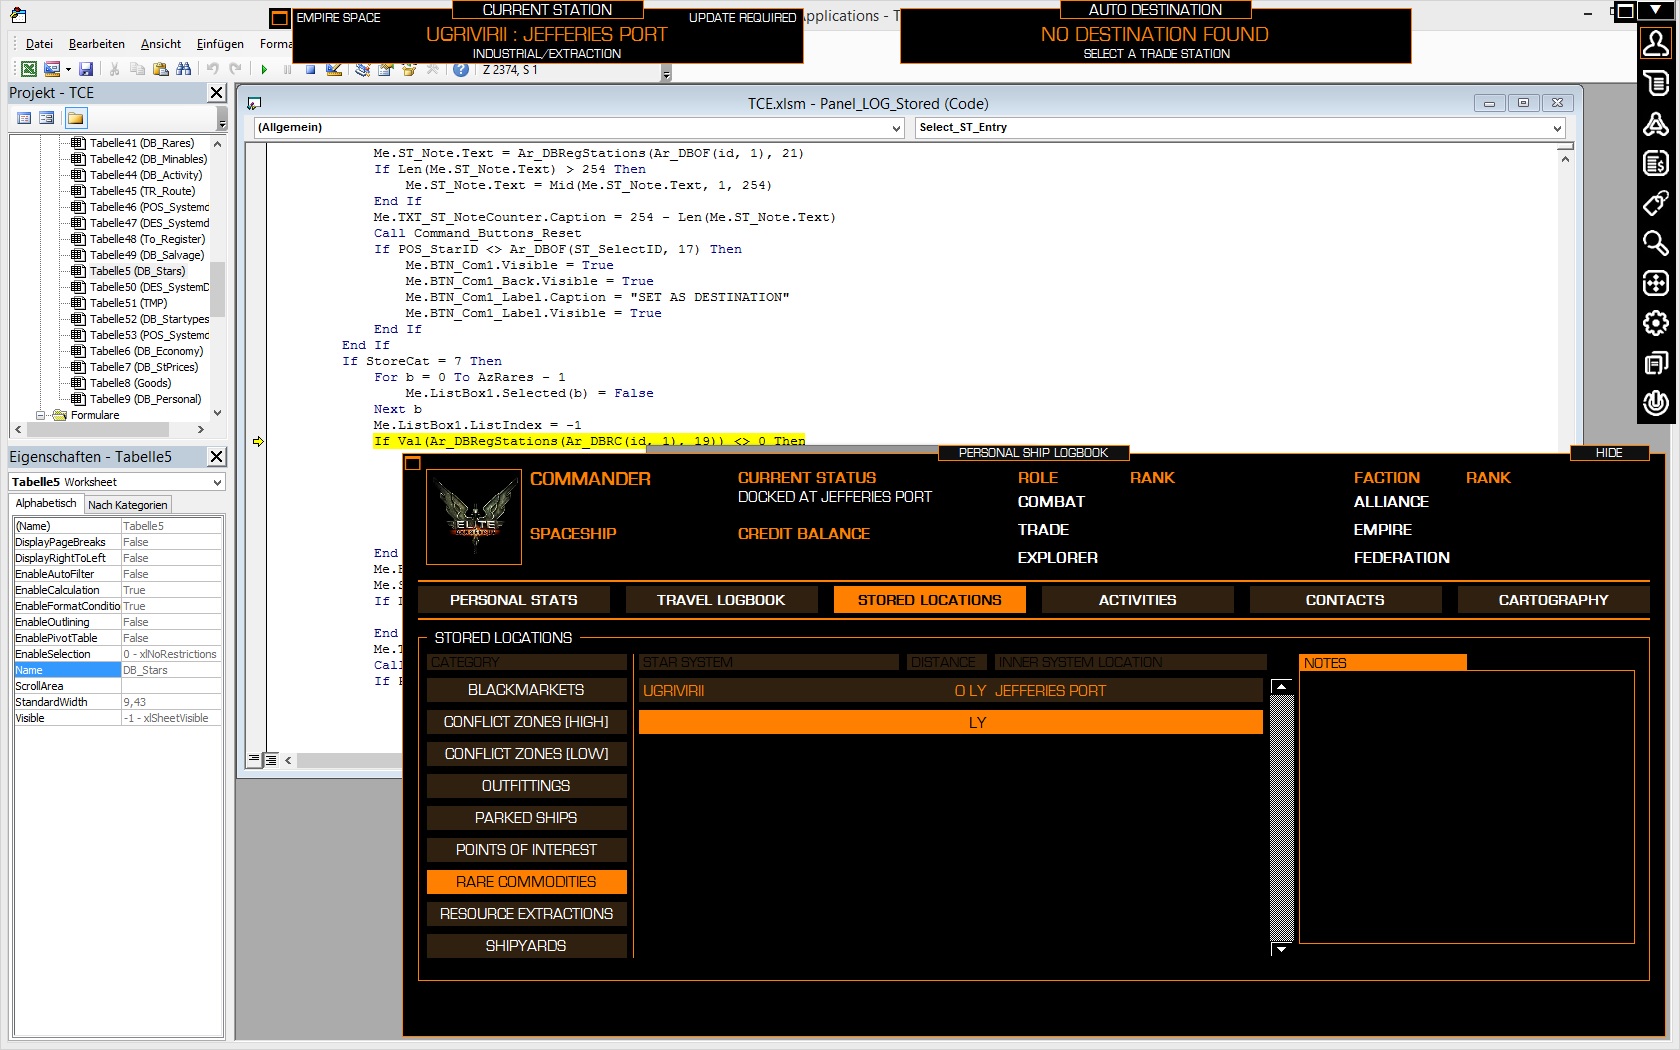Open the Datei menu
1680x1050 pixels.
coord(39,44)
